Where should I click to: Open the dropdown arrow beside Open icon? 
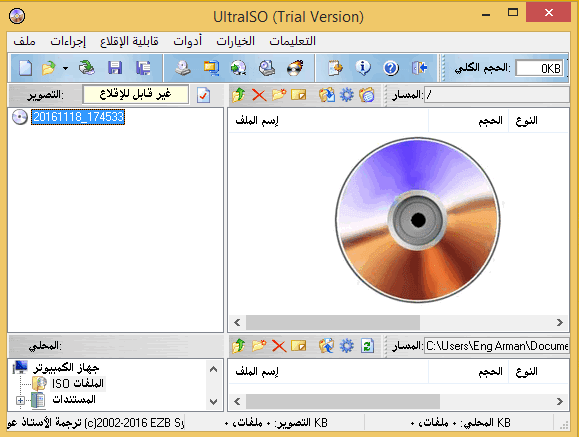(65, 68)
